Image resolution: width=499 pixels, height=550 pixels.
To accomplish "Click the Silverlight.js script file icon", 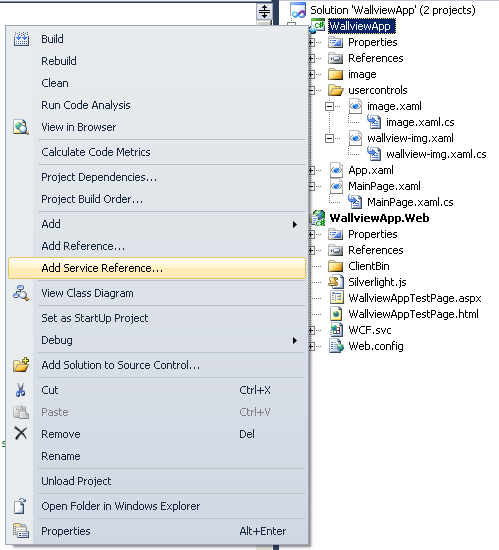I will point(336,282).
